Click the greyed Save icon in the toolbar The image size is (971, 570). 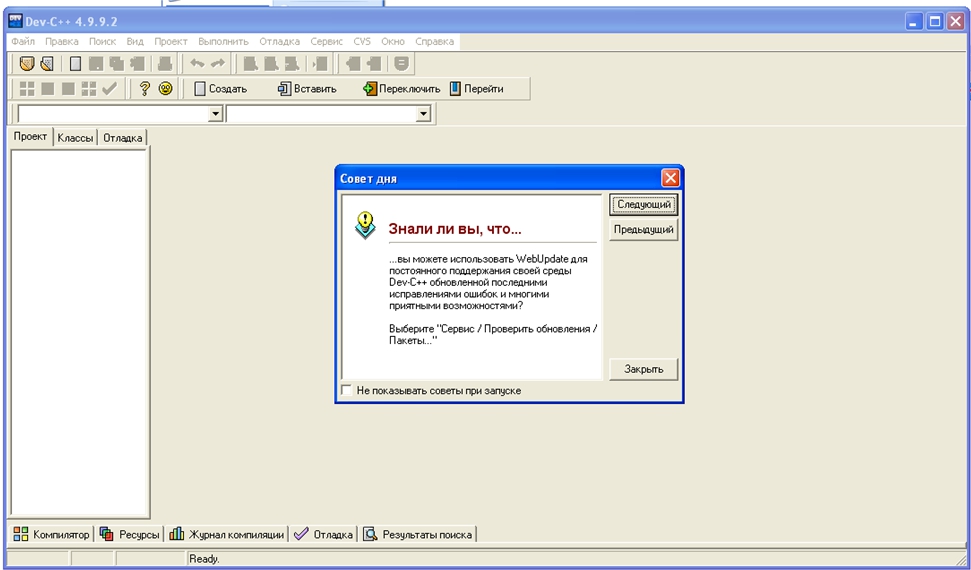coord(95,63)
